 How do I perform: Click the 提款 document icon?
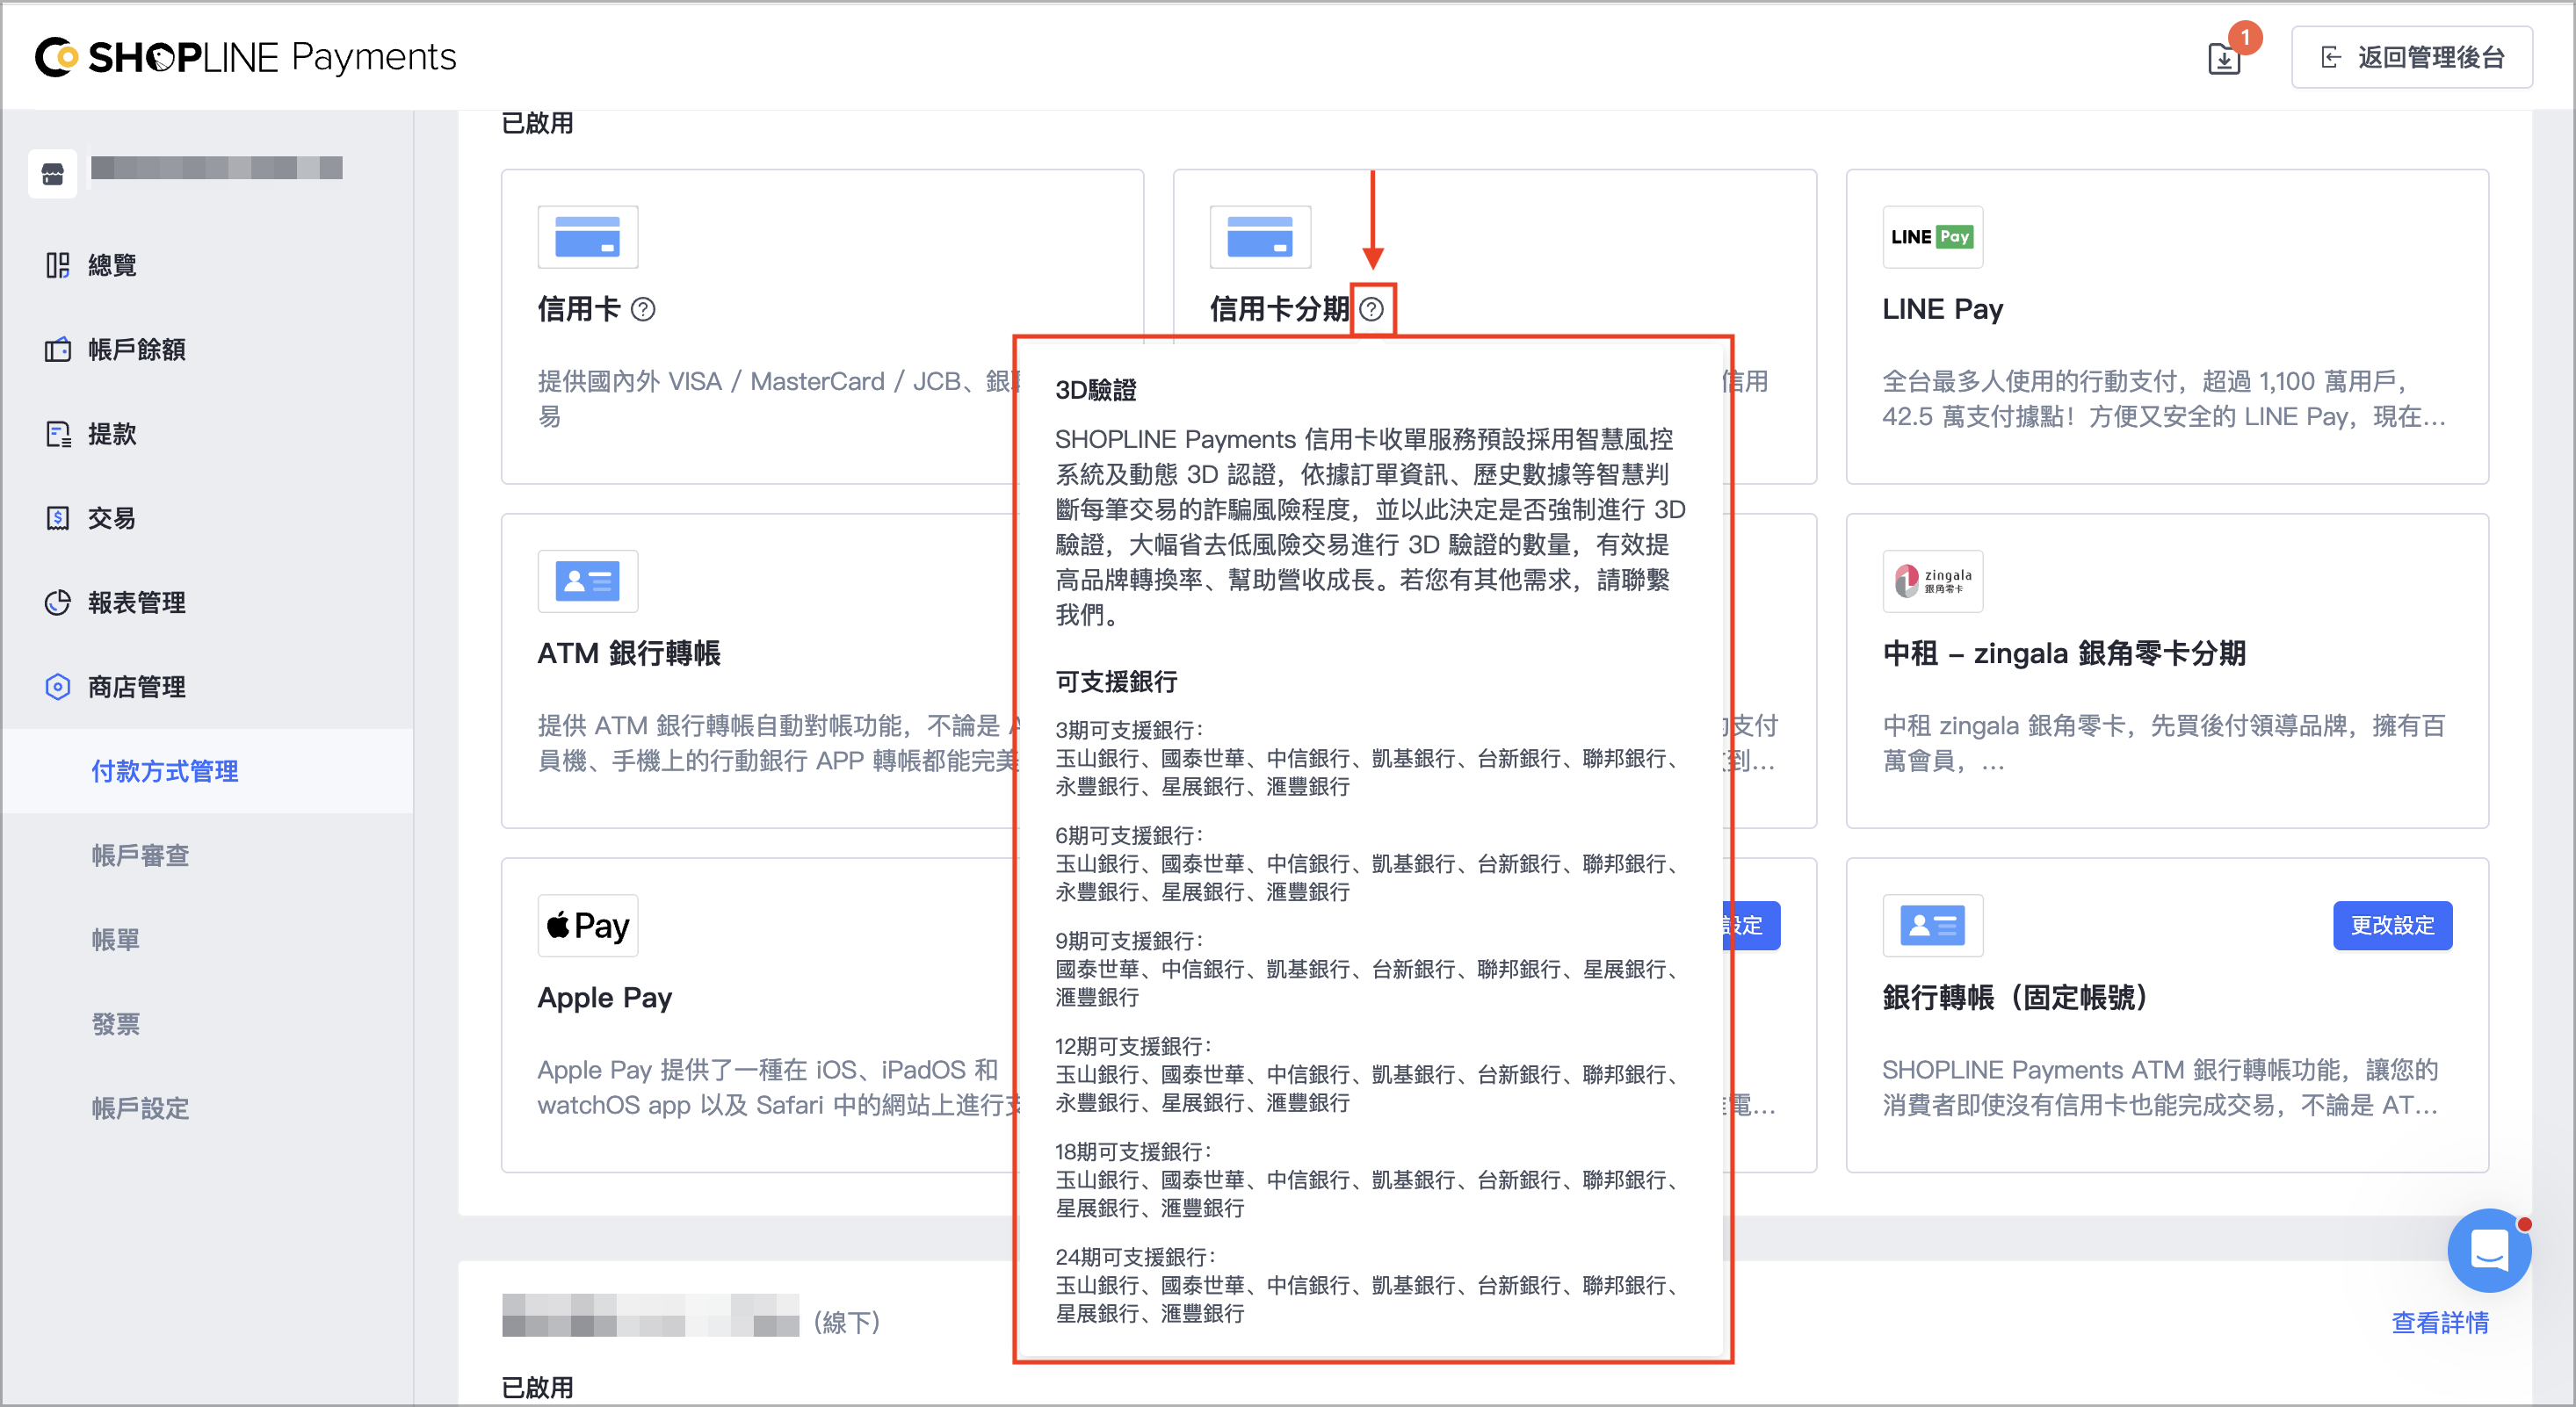point(58,434)
